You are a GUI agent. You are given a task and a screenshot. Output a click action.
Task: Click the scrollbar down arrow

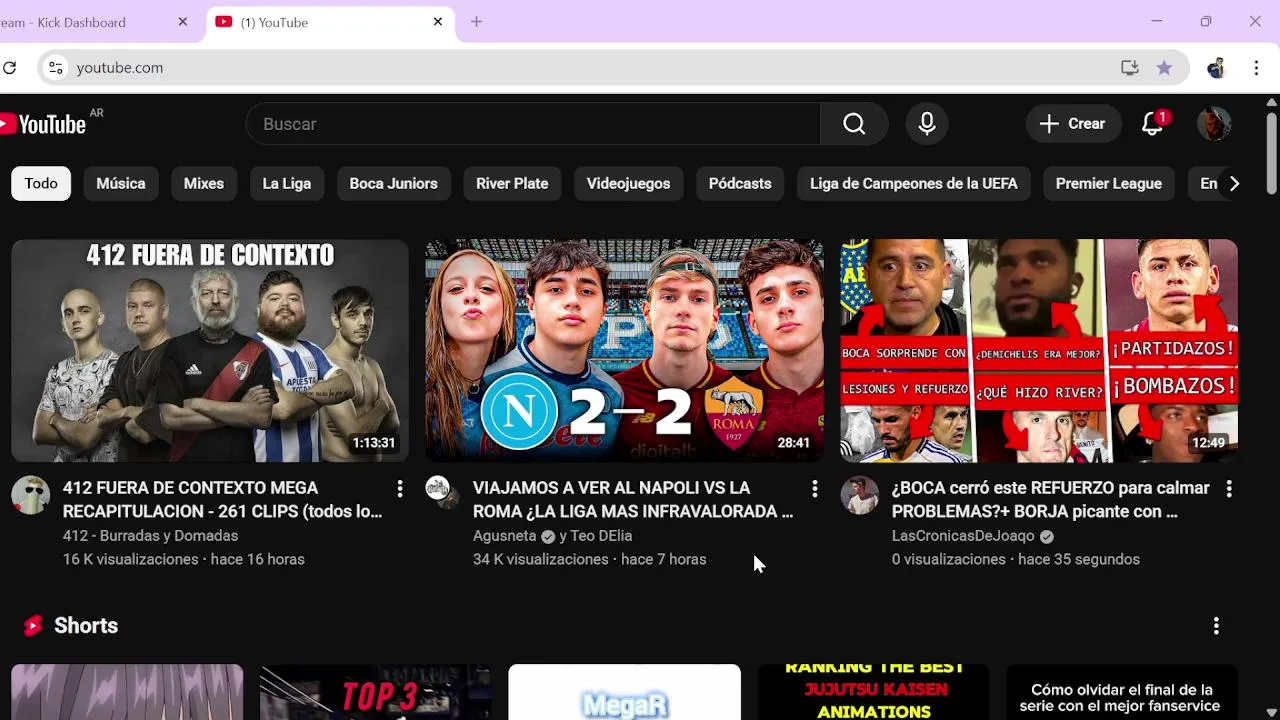point(1272,712)
